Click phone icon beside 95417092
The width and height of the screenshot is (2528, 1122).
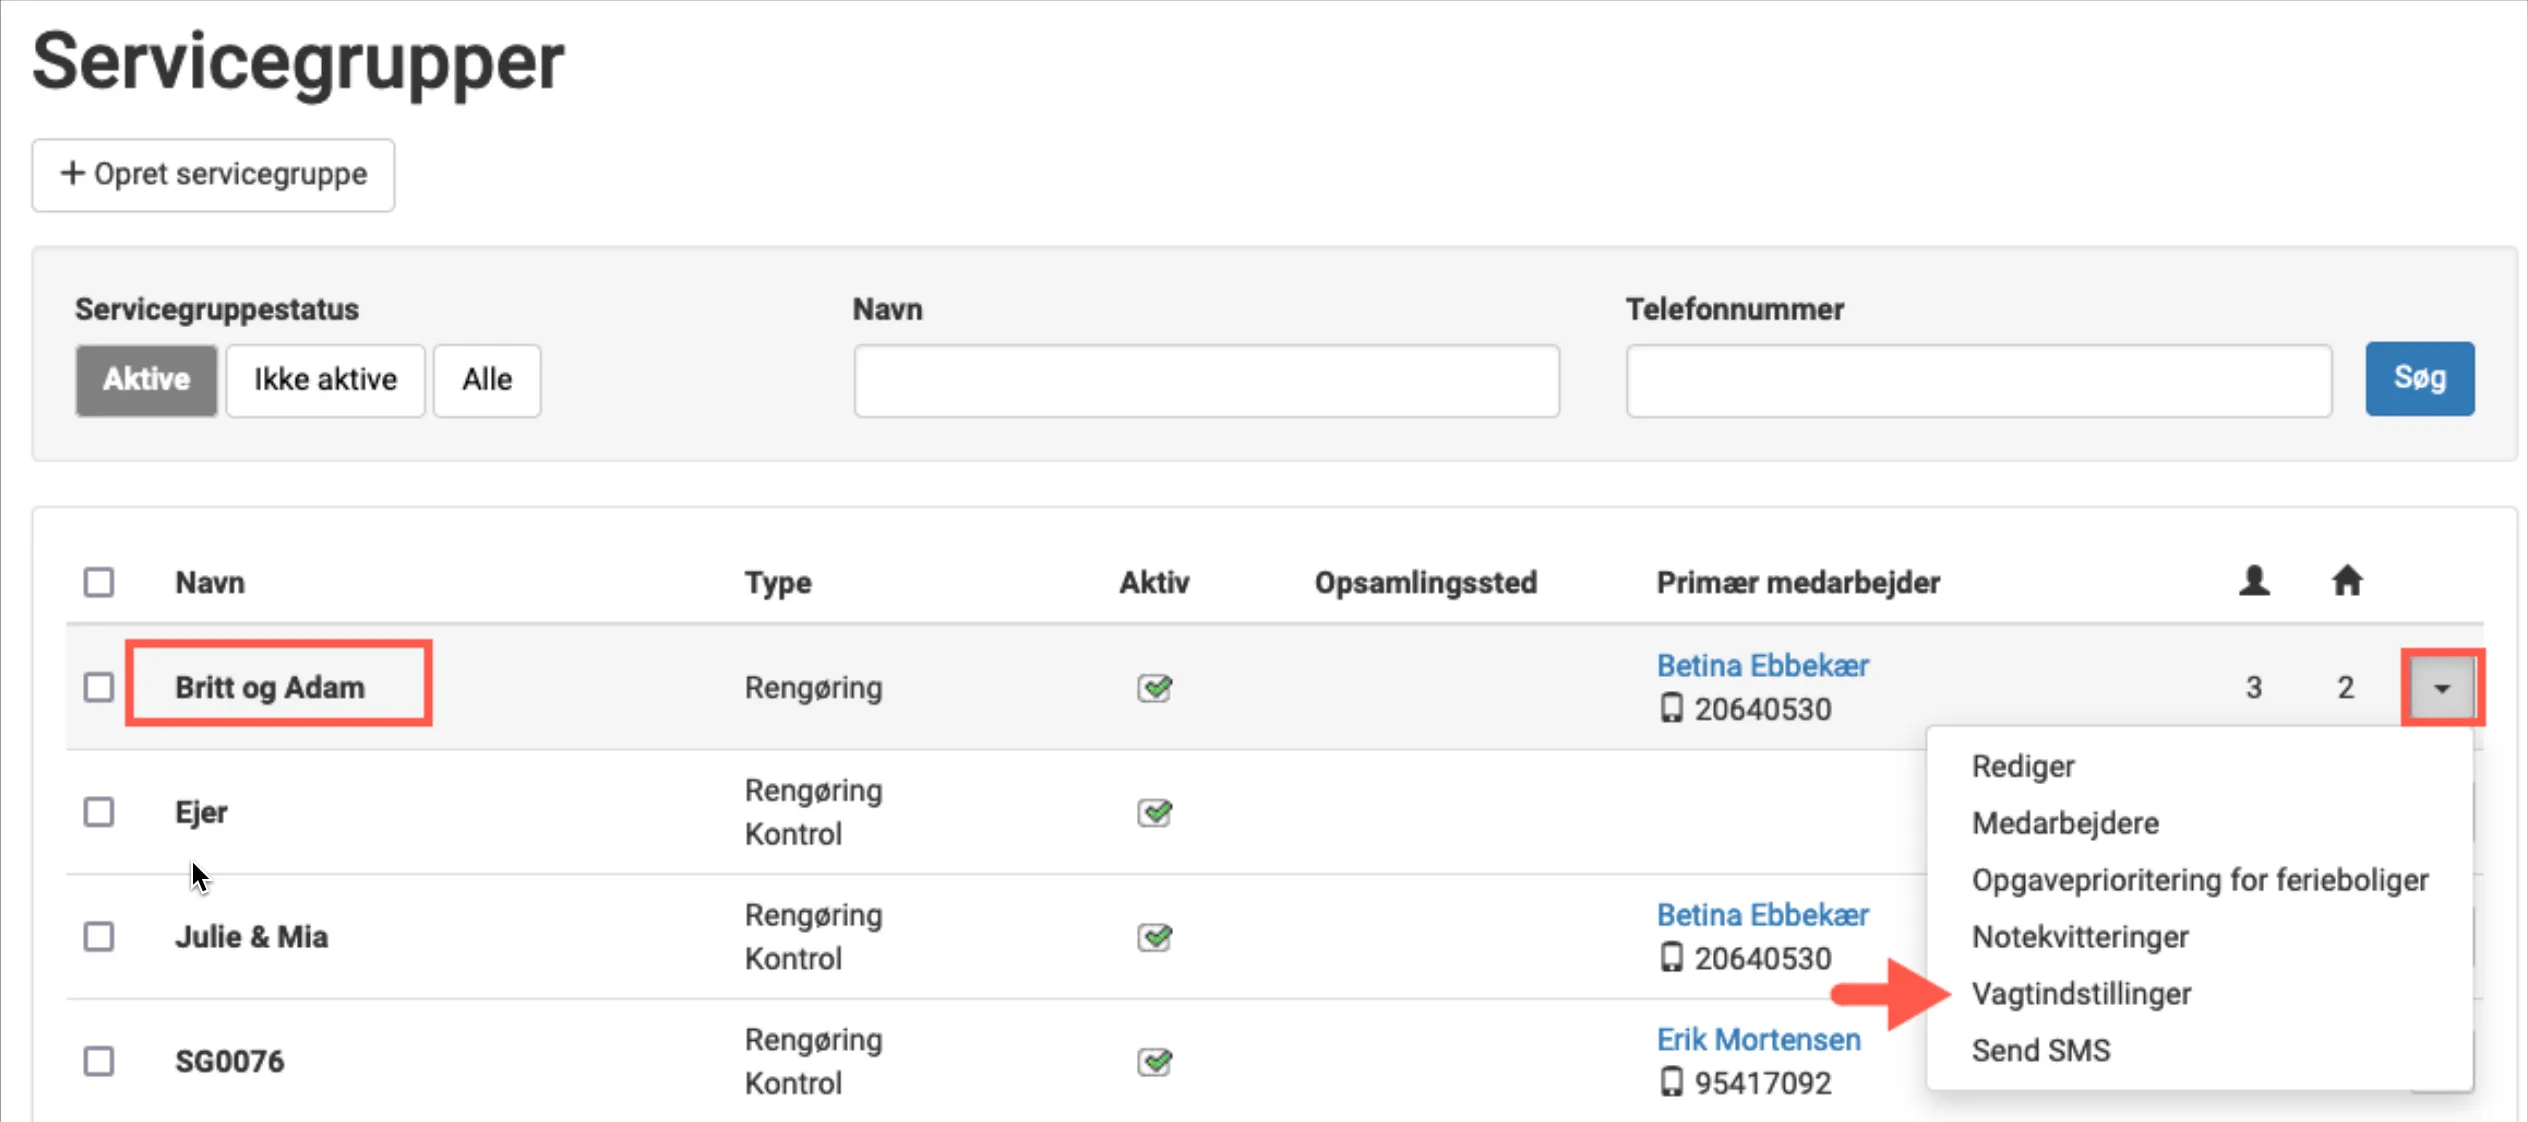pyautogui.click(x=1671, y=1082)
